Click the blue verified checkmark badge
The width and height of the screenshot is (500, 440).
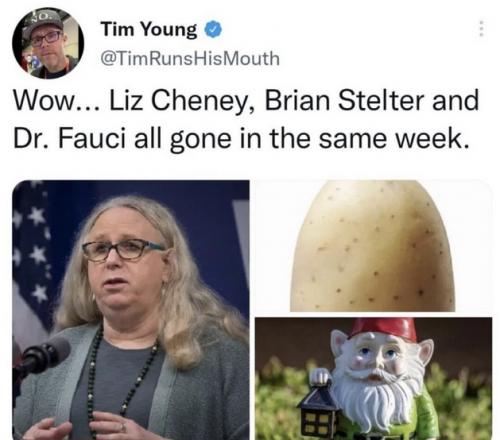(x=213, y=29)
